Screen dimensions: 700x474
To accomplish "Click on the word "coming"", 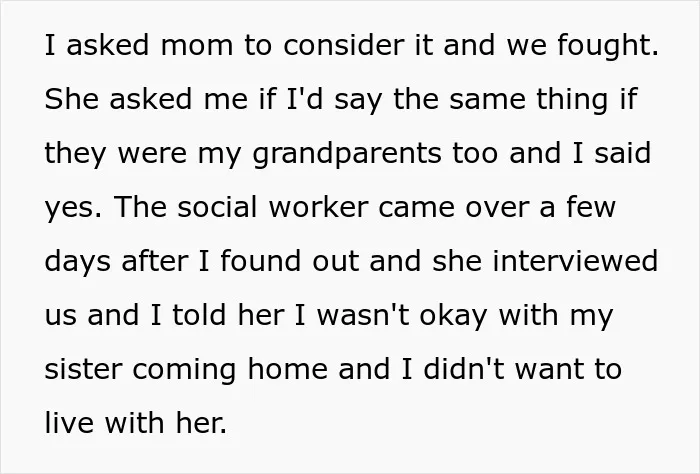I will click(x=184, y=371).
